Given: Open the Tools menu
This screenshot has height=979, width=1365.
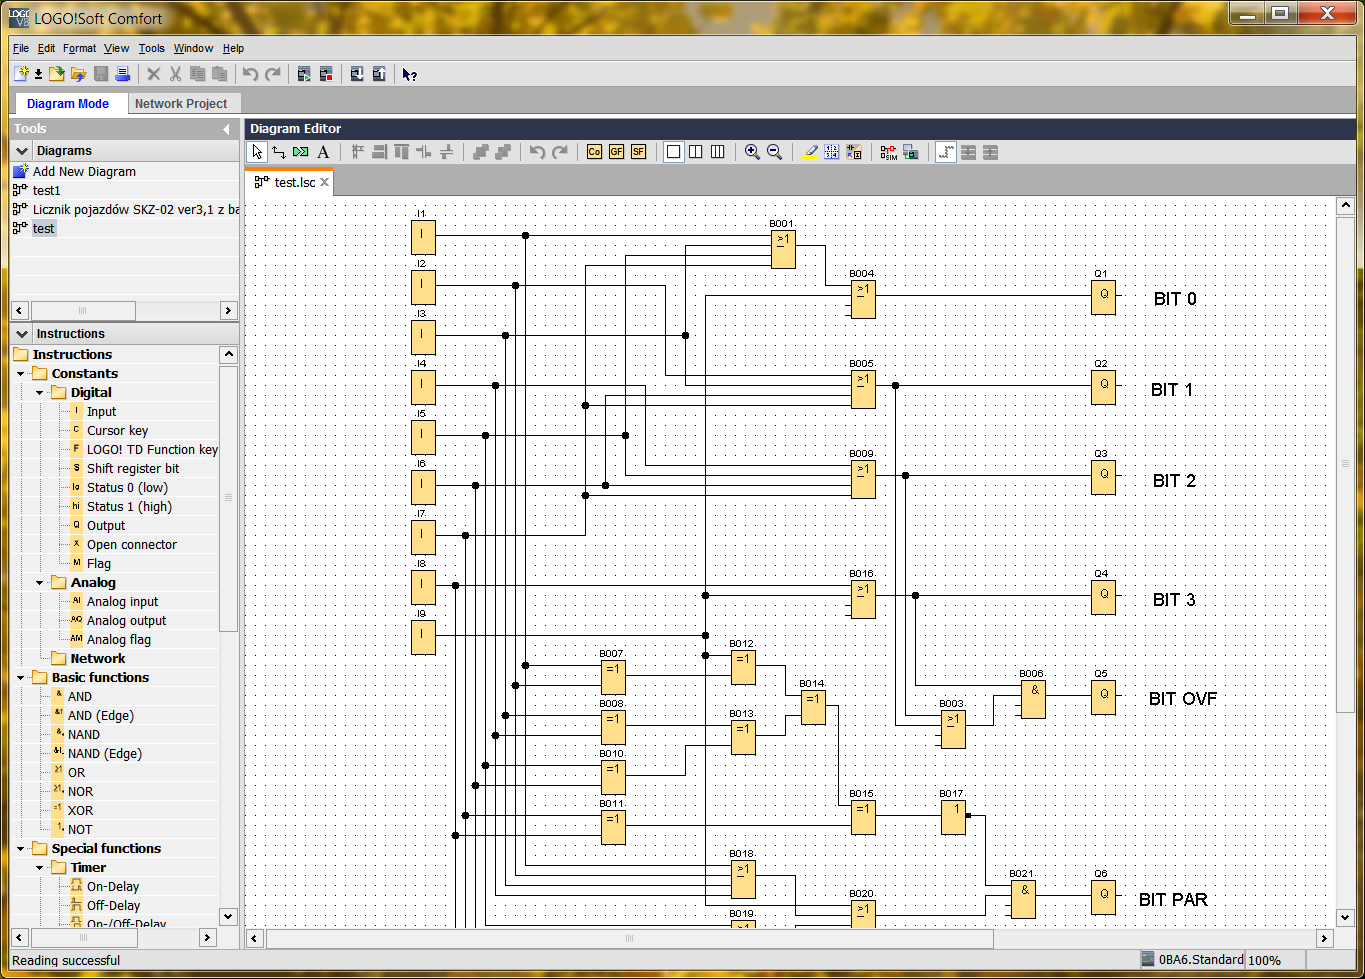Looking at the screenshot, I should 152,48.
